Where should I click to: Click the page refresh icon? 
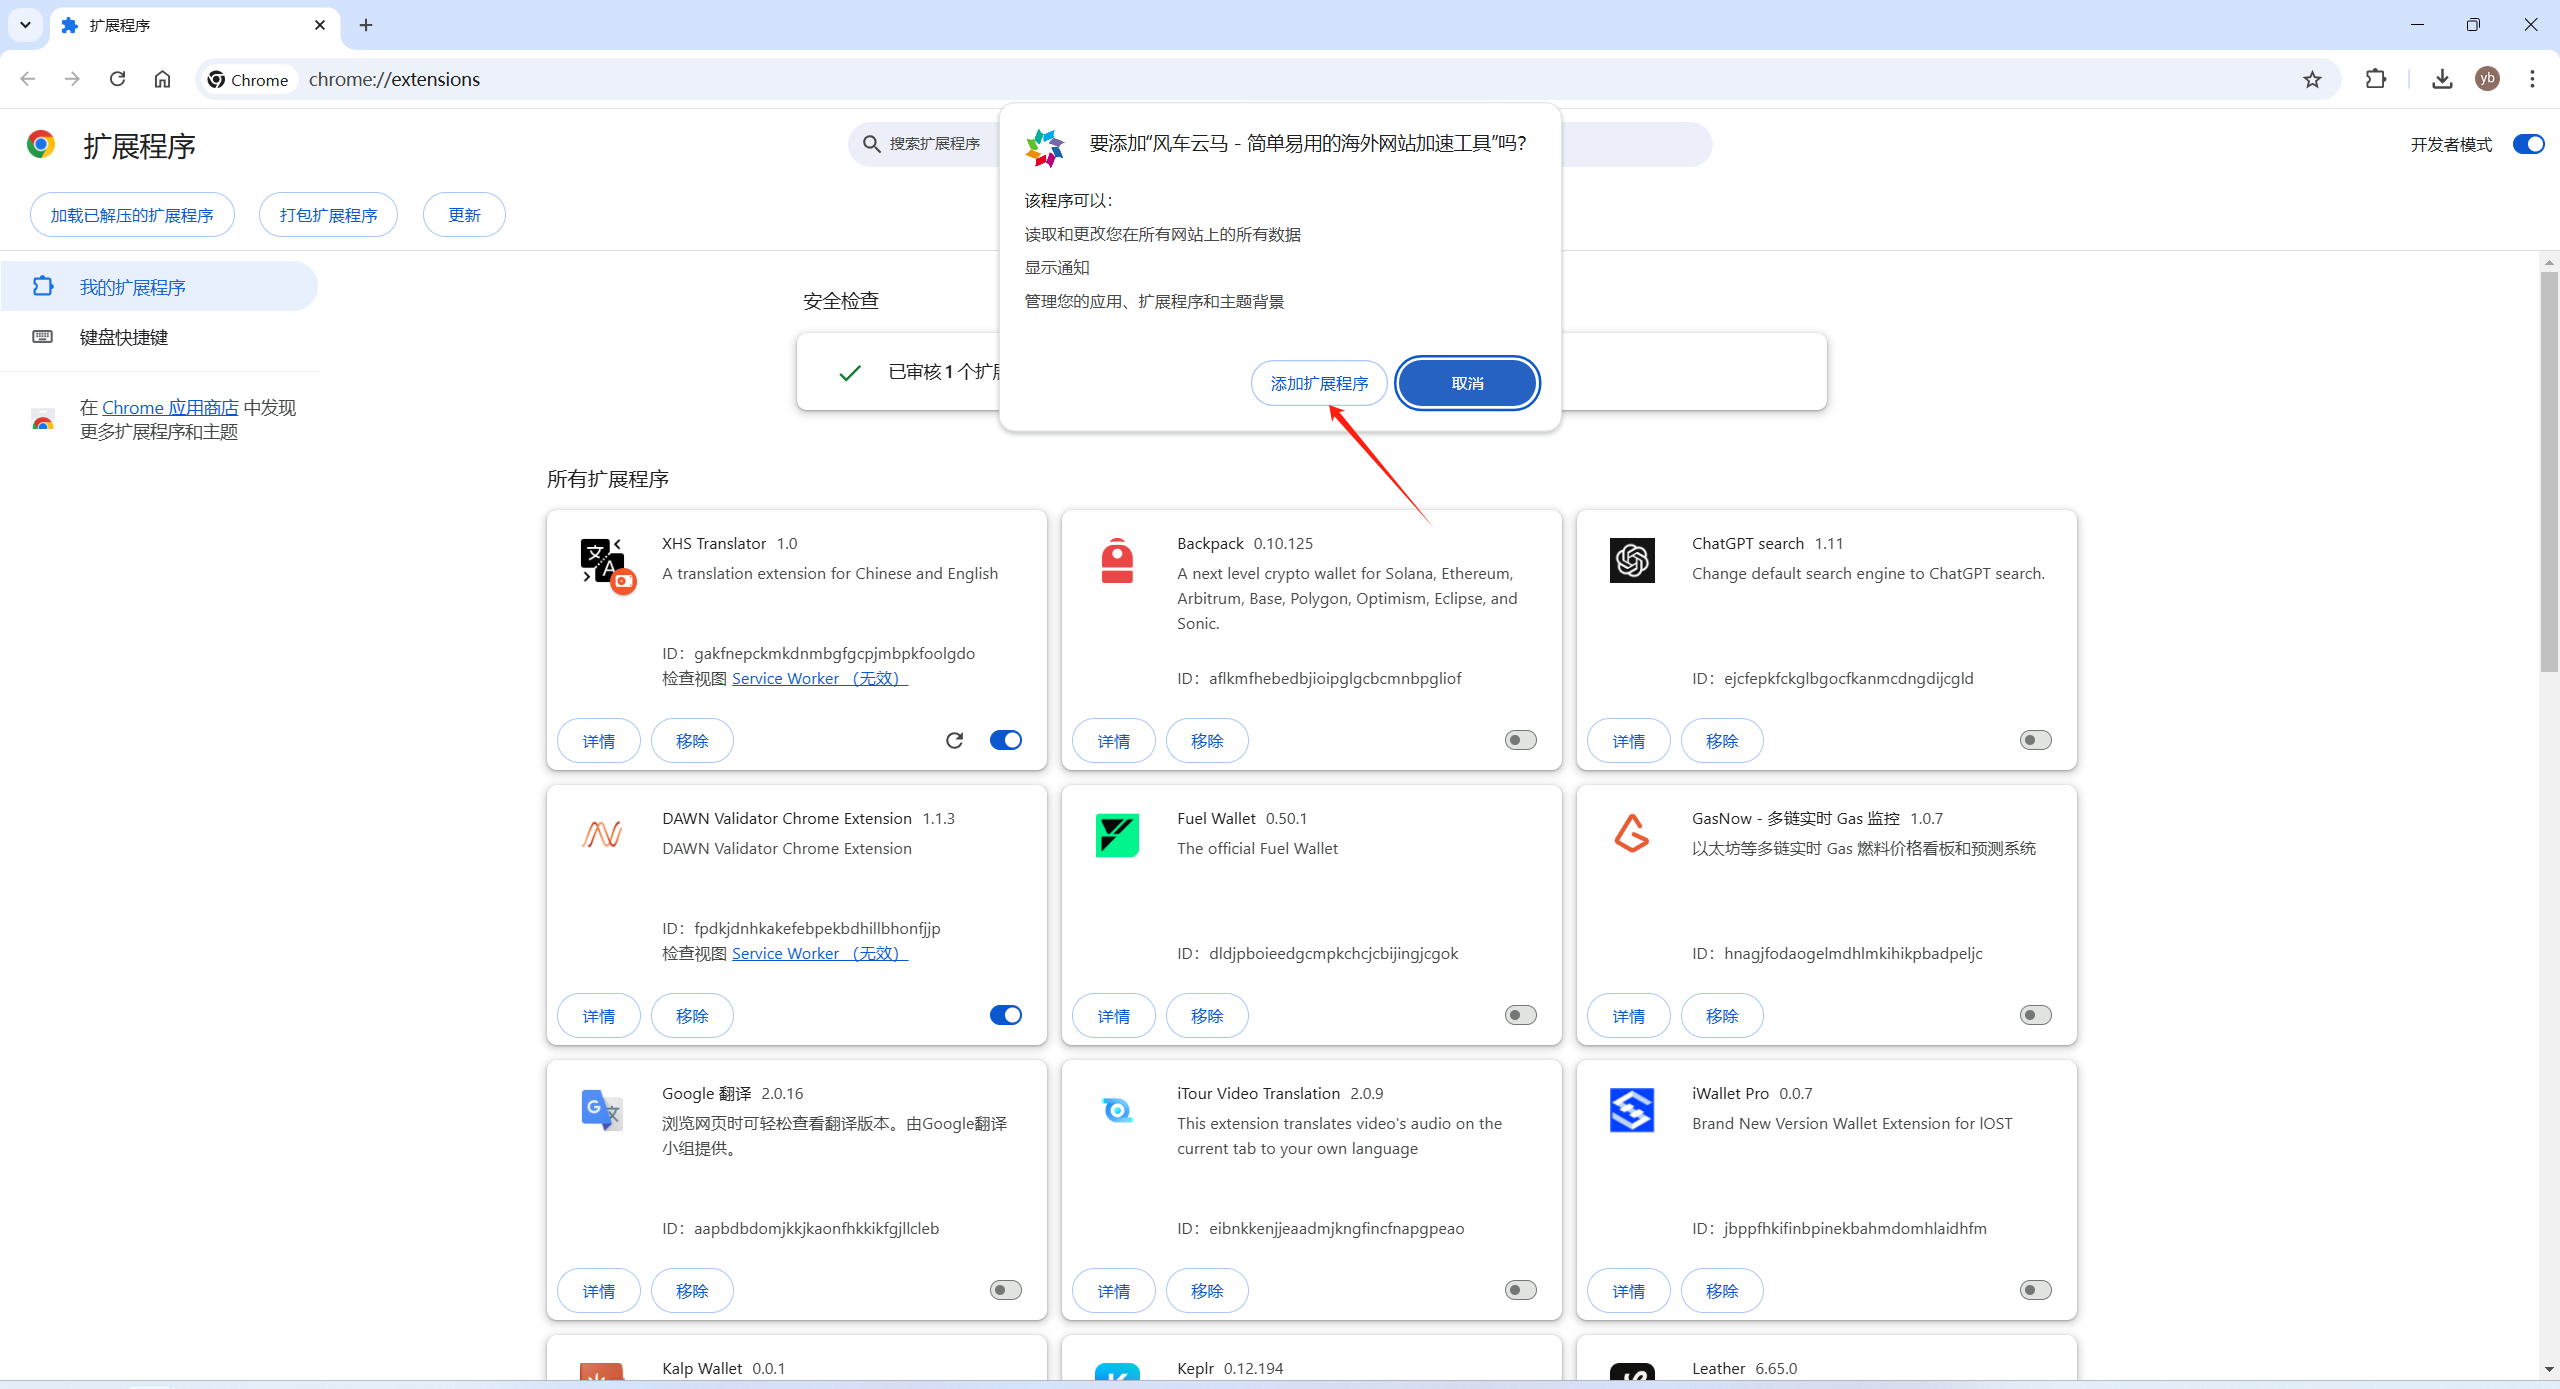pyautogui.click(x=117, y=79)
